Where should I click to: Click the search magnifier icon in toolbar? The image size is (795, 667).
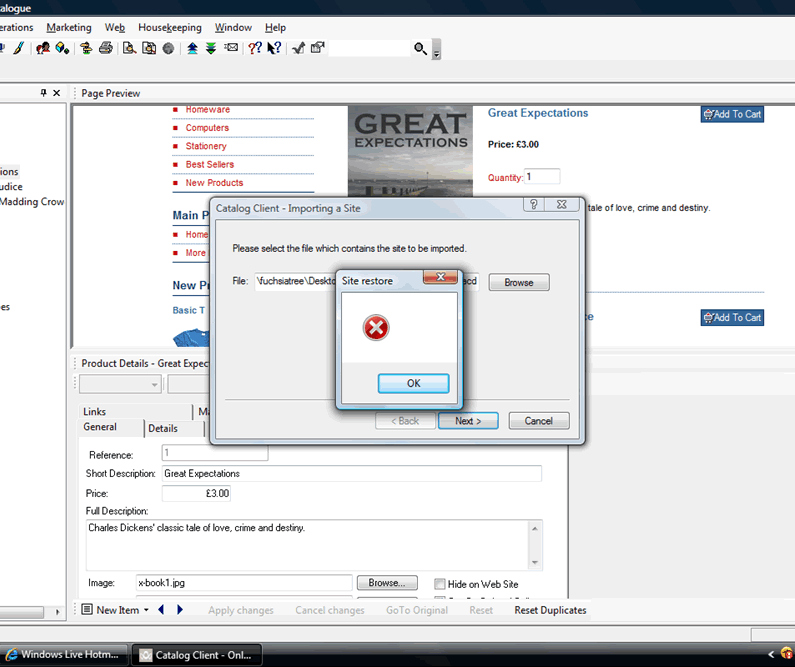(421, 48)
